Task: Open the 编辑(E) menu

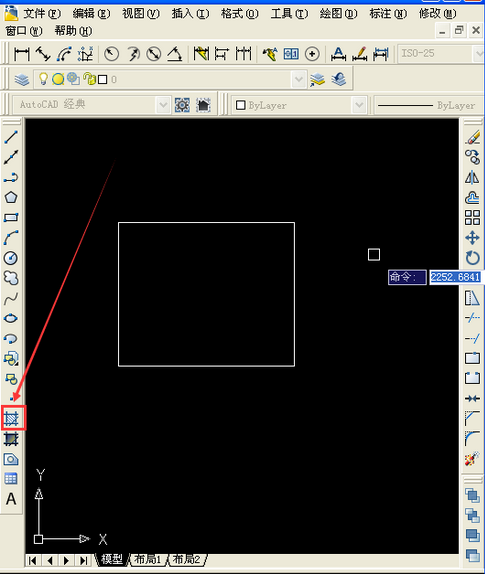Action: (92, 14)
